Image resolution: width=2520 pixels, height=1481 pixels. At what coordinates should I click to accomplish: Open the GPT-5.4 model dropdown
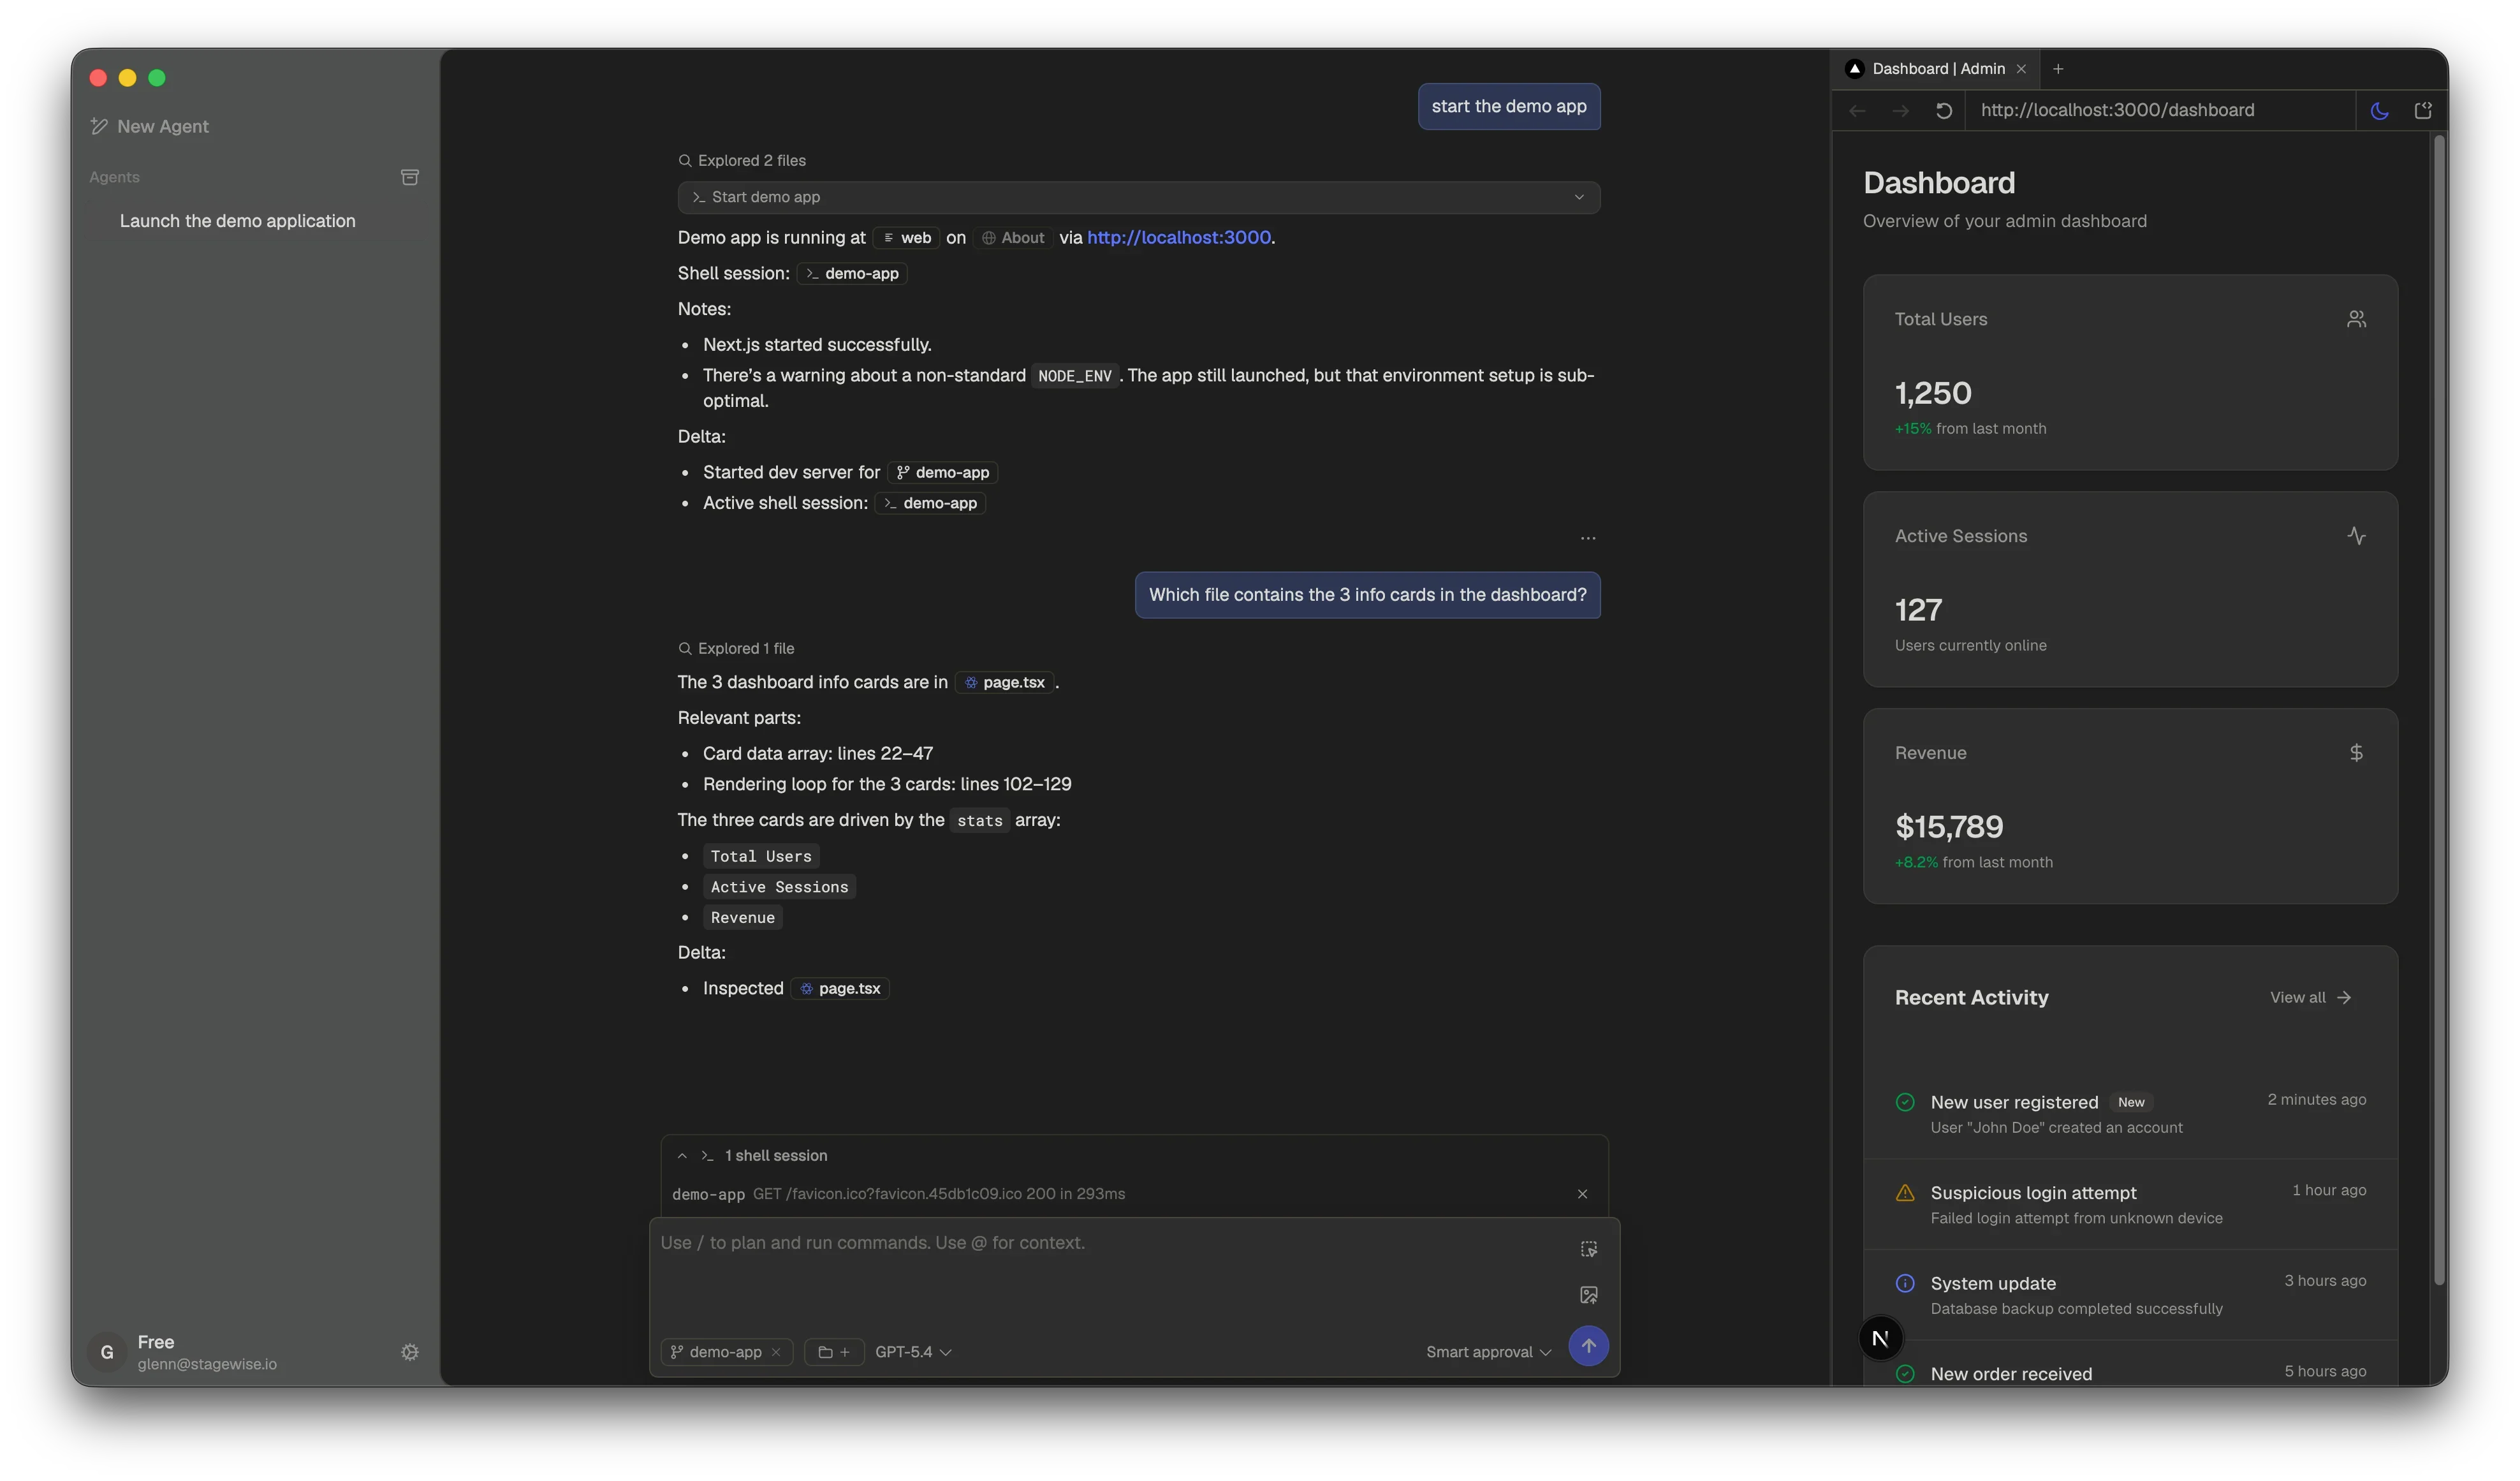coord(913,1352)
